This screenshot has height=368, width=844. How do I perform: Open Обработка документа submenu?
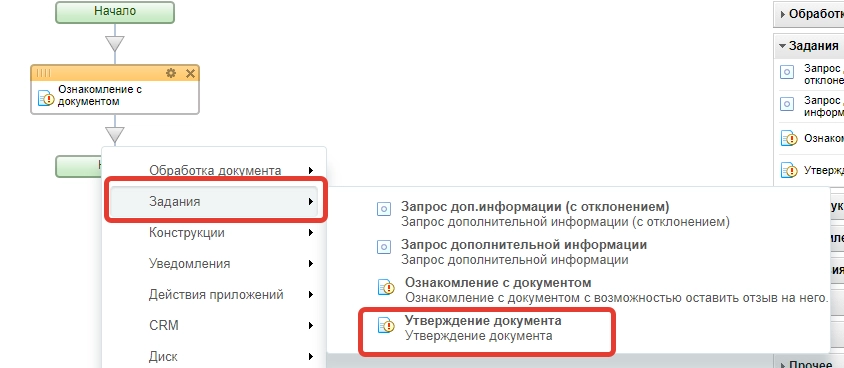point(214,171)
